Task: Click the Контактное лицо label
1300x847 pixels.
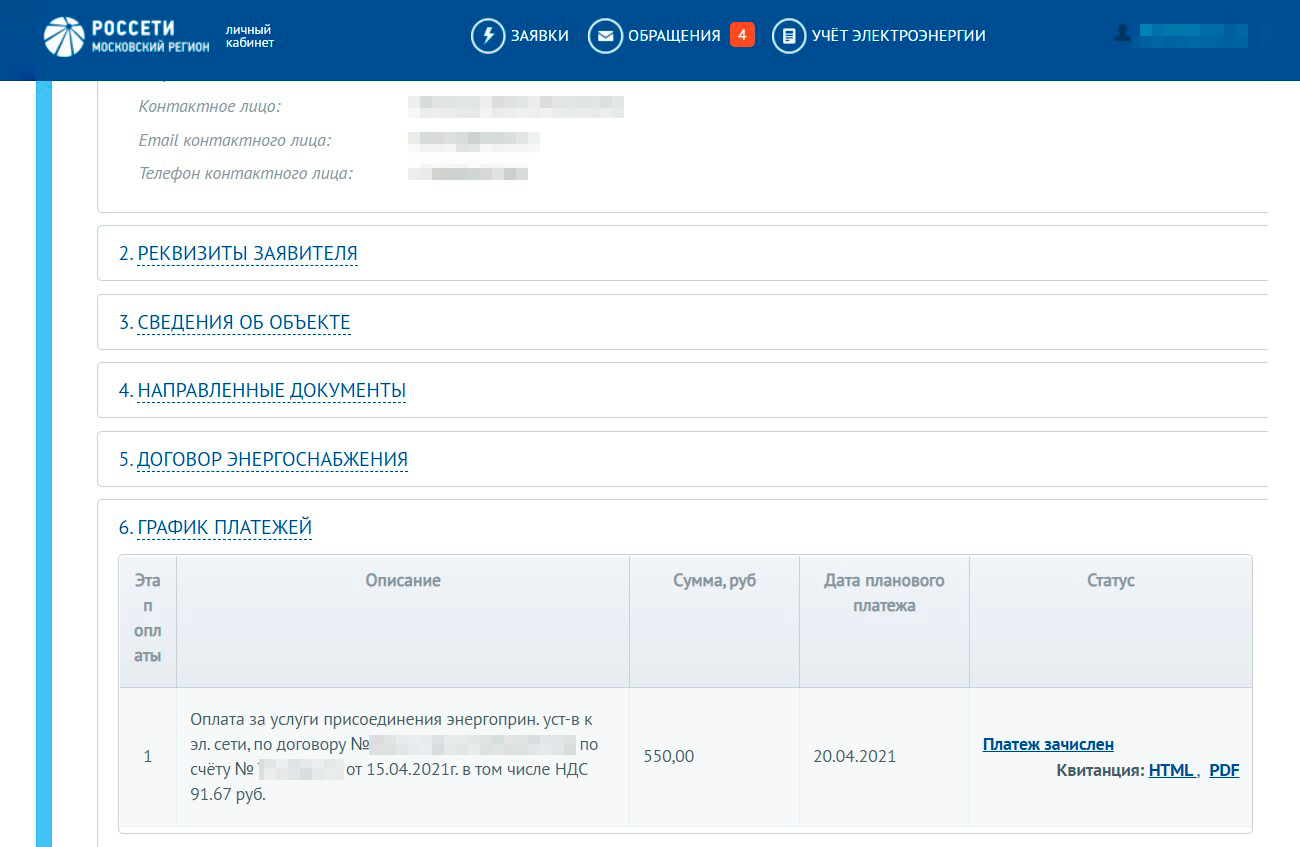Action: pos(210,107)
